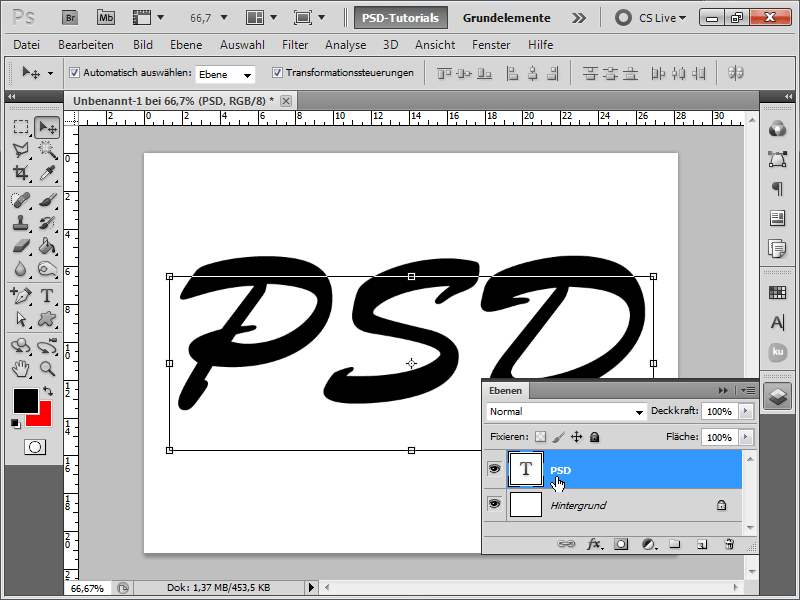
Task: Select the Eraser tool
Action: coord(20,246)
